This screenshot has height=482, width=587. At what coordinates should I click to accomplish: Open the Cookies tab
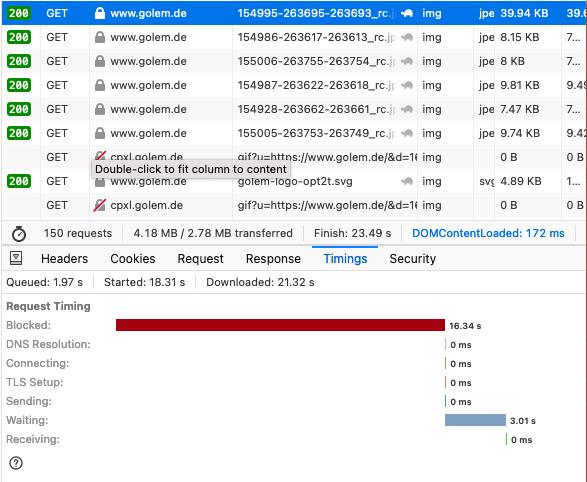point(133,259)
